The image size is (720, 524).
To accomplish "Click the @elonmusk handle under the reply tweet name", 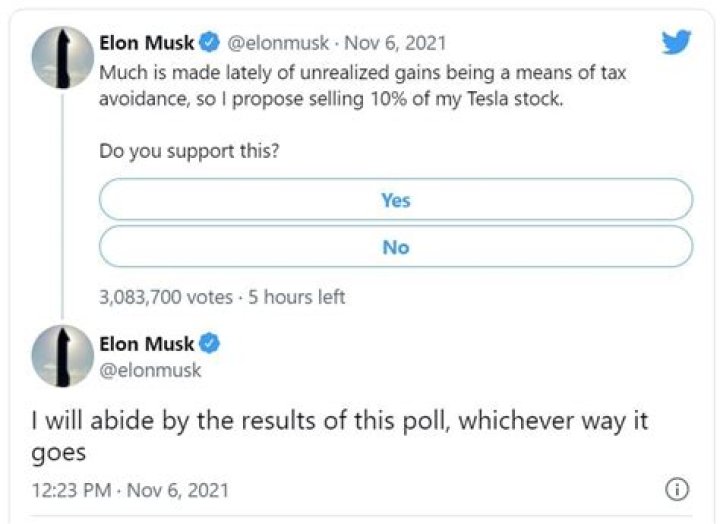I will (150, 370).
